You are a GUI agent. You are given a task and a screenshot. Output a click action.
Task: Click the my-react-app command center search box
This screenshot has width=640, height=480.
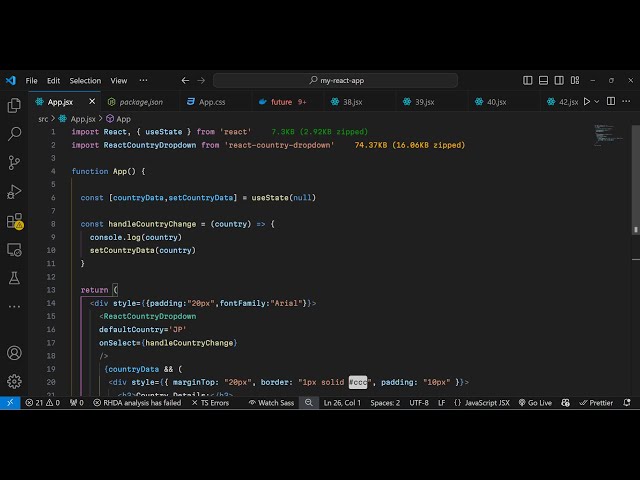(335, 80)
